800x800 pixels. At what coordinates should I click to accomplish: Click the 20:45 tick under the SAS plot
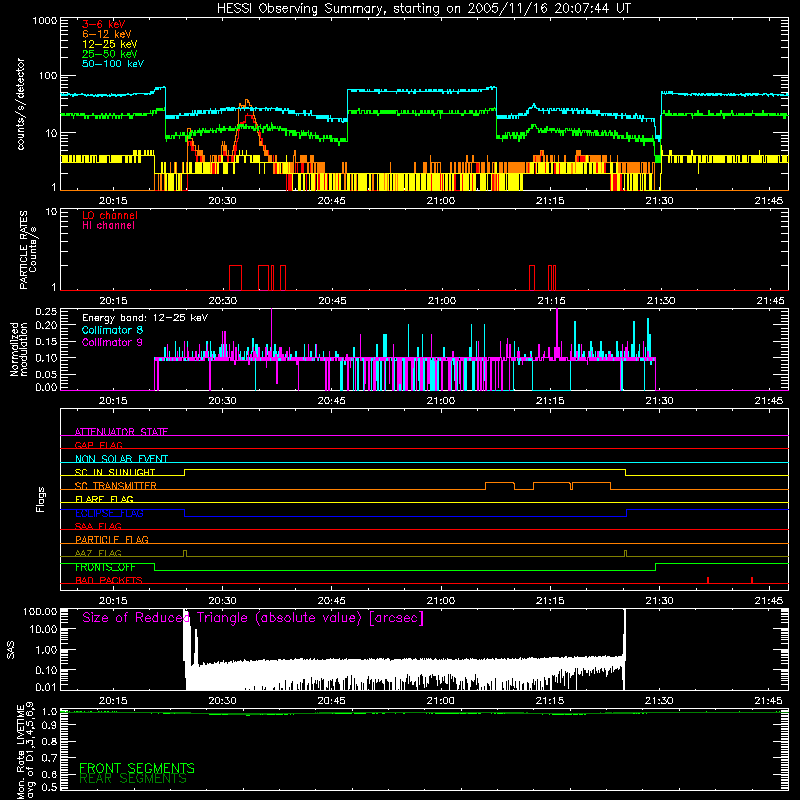click(x=332, y=701)
